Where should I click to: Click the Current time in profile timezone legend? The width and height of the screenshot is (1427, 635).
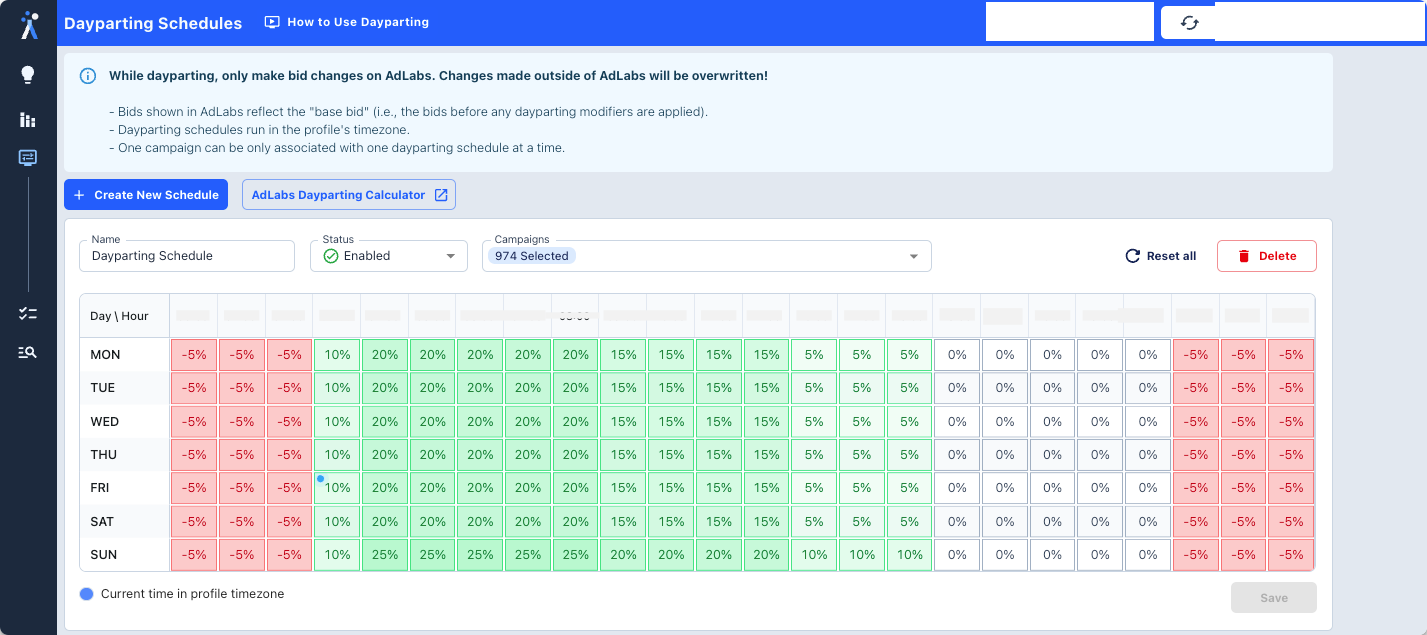(x=182, y=594)
